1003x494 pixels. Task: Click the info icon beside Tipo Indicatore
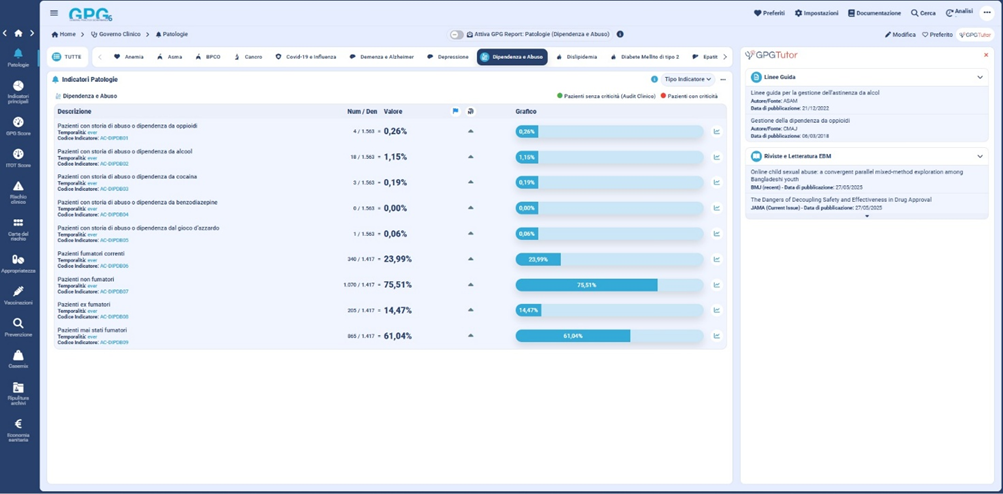[x=654, y=79]
